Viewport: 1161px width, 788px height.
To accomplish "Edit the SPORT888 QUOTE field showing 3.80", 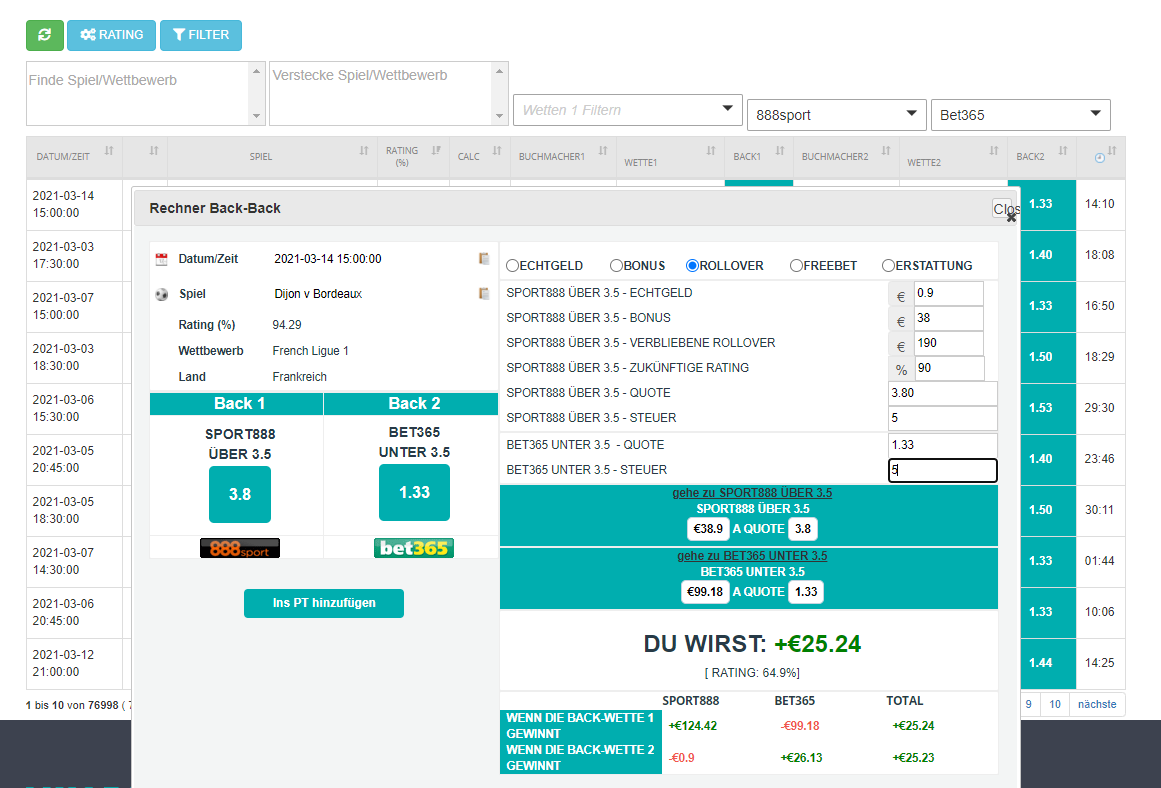I will (943, 393).
